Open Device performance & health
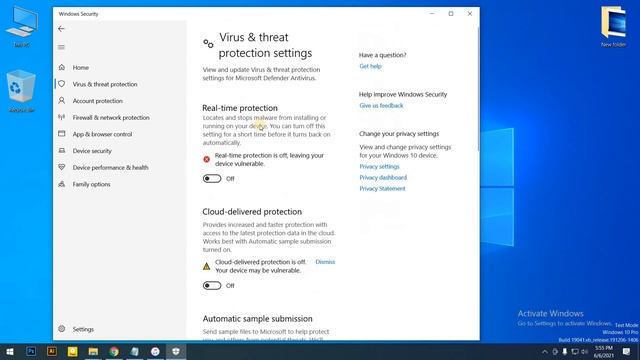 [x=110, y=168]
